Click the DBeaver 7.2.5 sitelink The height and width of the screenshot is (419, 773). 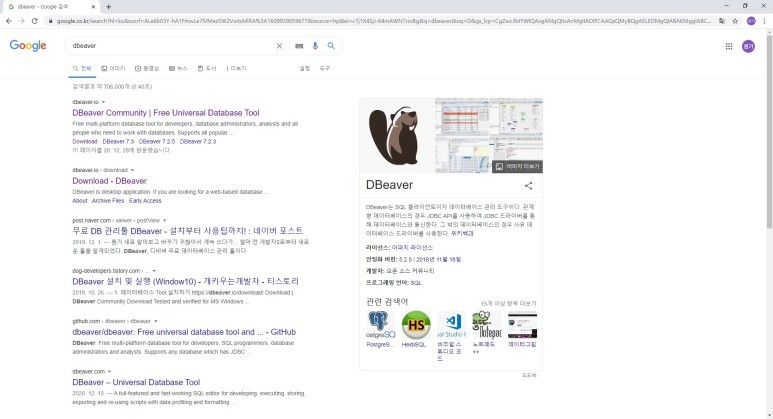point(157,141)
